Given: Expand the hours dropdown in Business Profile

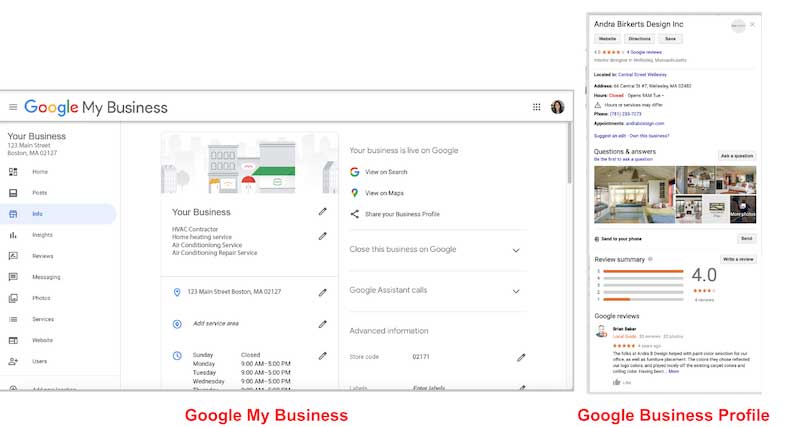Looking at the screenshot, I should pos(663,95).
